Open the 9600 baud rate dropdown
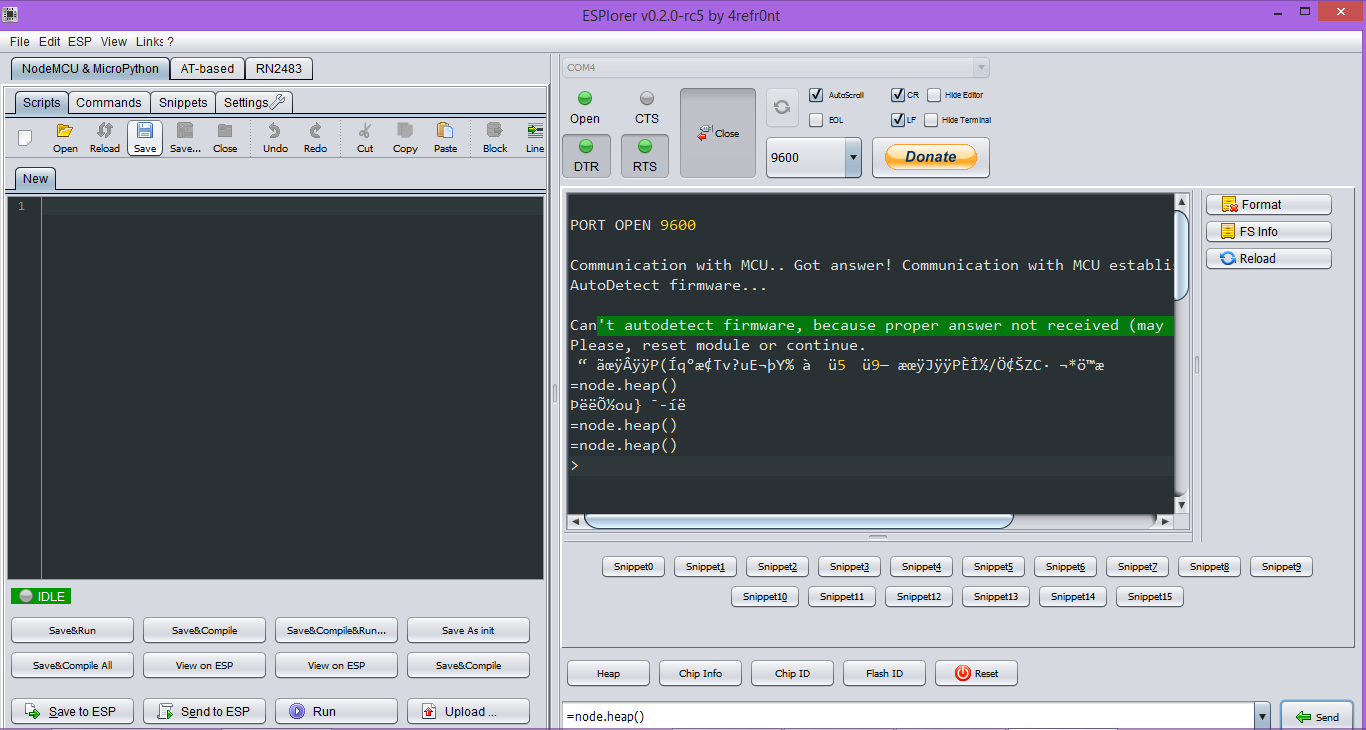The height and width of the screenshot is (730, 1366). click(x=852, y=157)
